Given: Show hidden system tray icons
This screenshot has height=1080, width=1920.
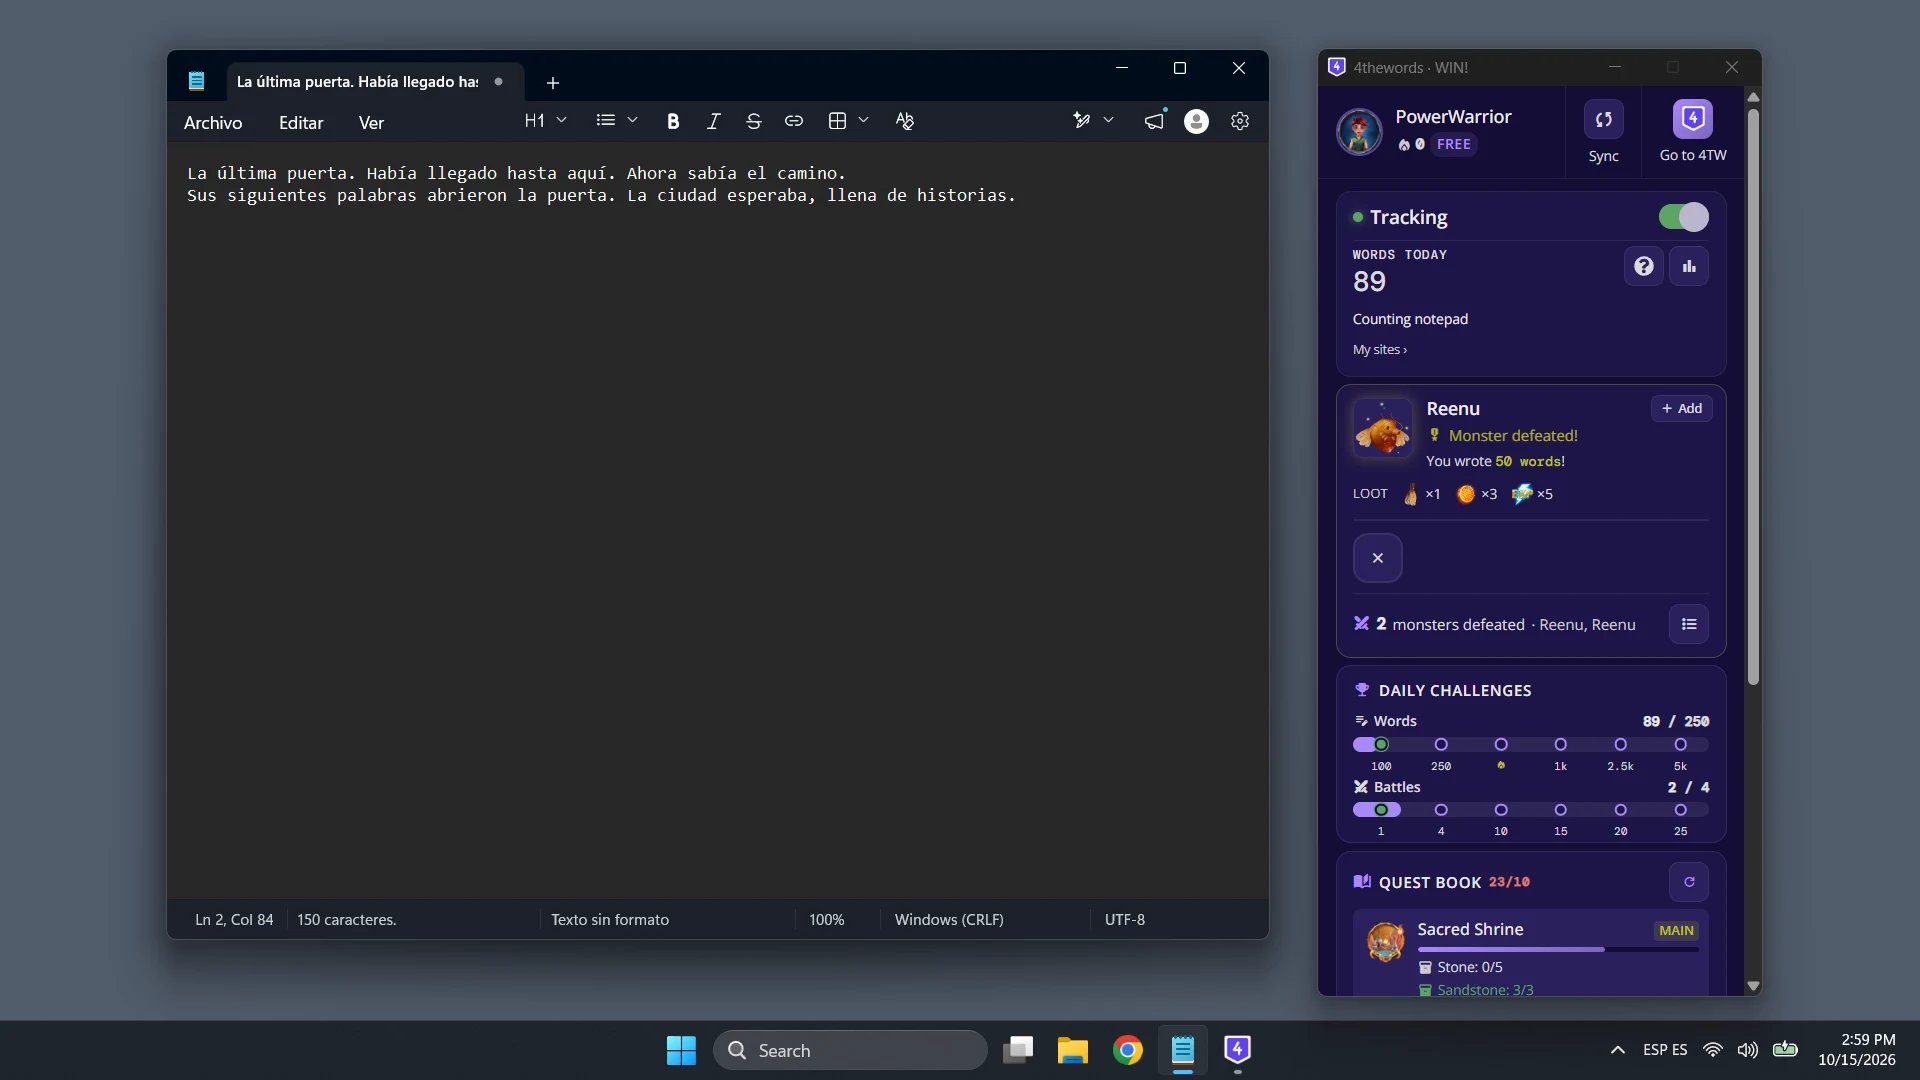Looking at the screenshot, I should [x=1617, y=1050].
